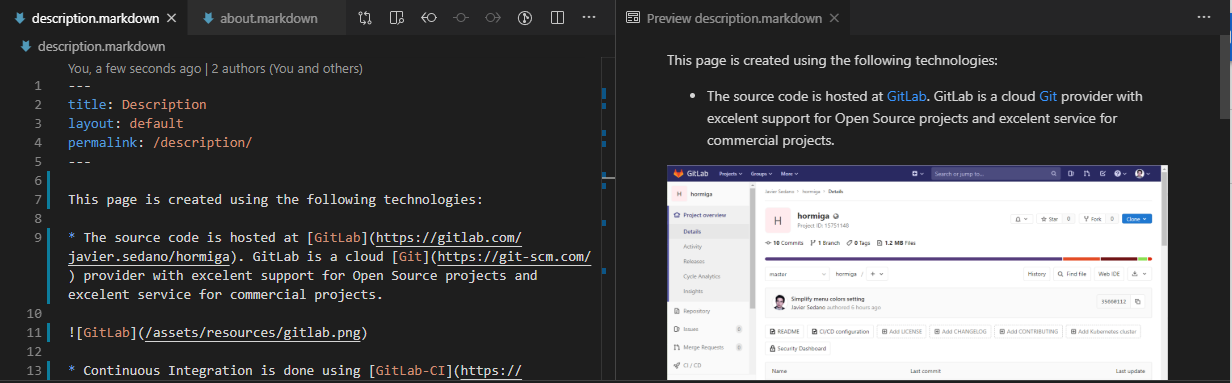Click 'commercial projects.' text in the preview
This screenshot has height=383, width=1232.
coord(771,141)
